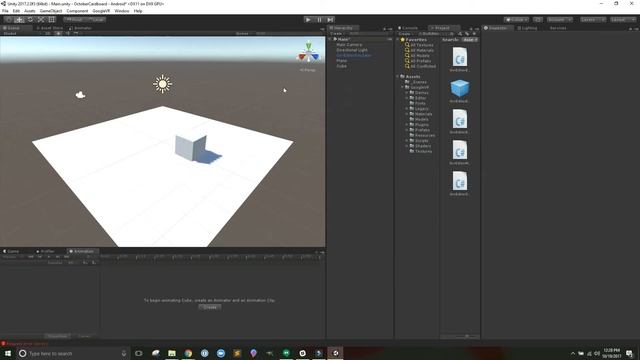Select the Move tool
The width and height of the screenshot is (640, 360).
pos(19,19)
